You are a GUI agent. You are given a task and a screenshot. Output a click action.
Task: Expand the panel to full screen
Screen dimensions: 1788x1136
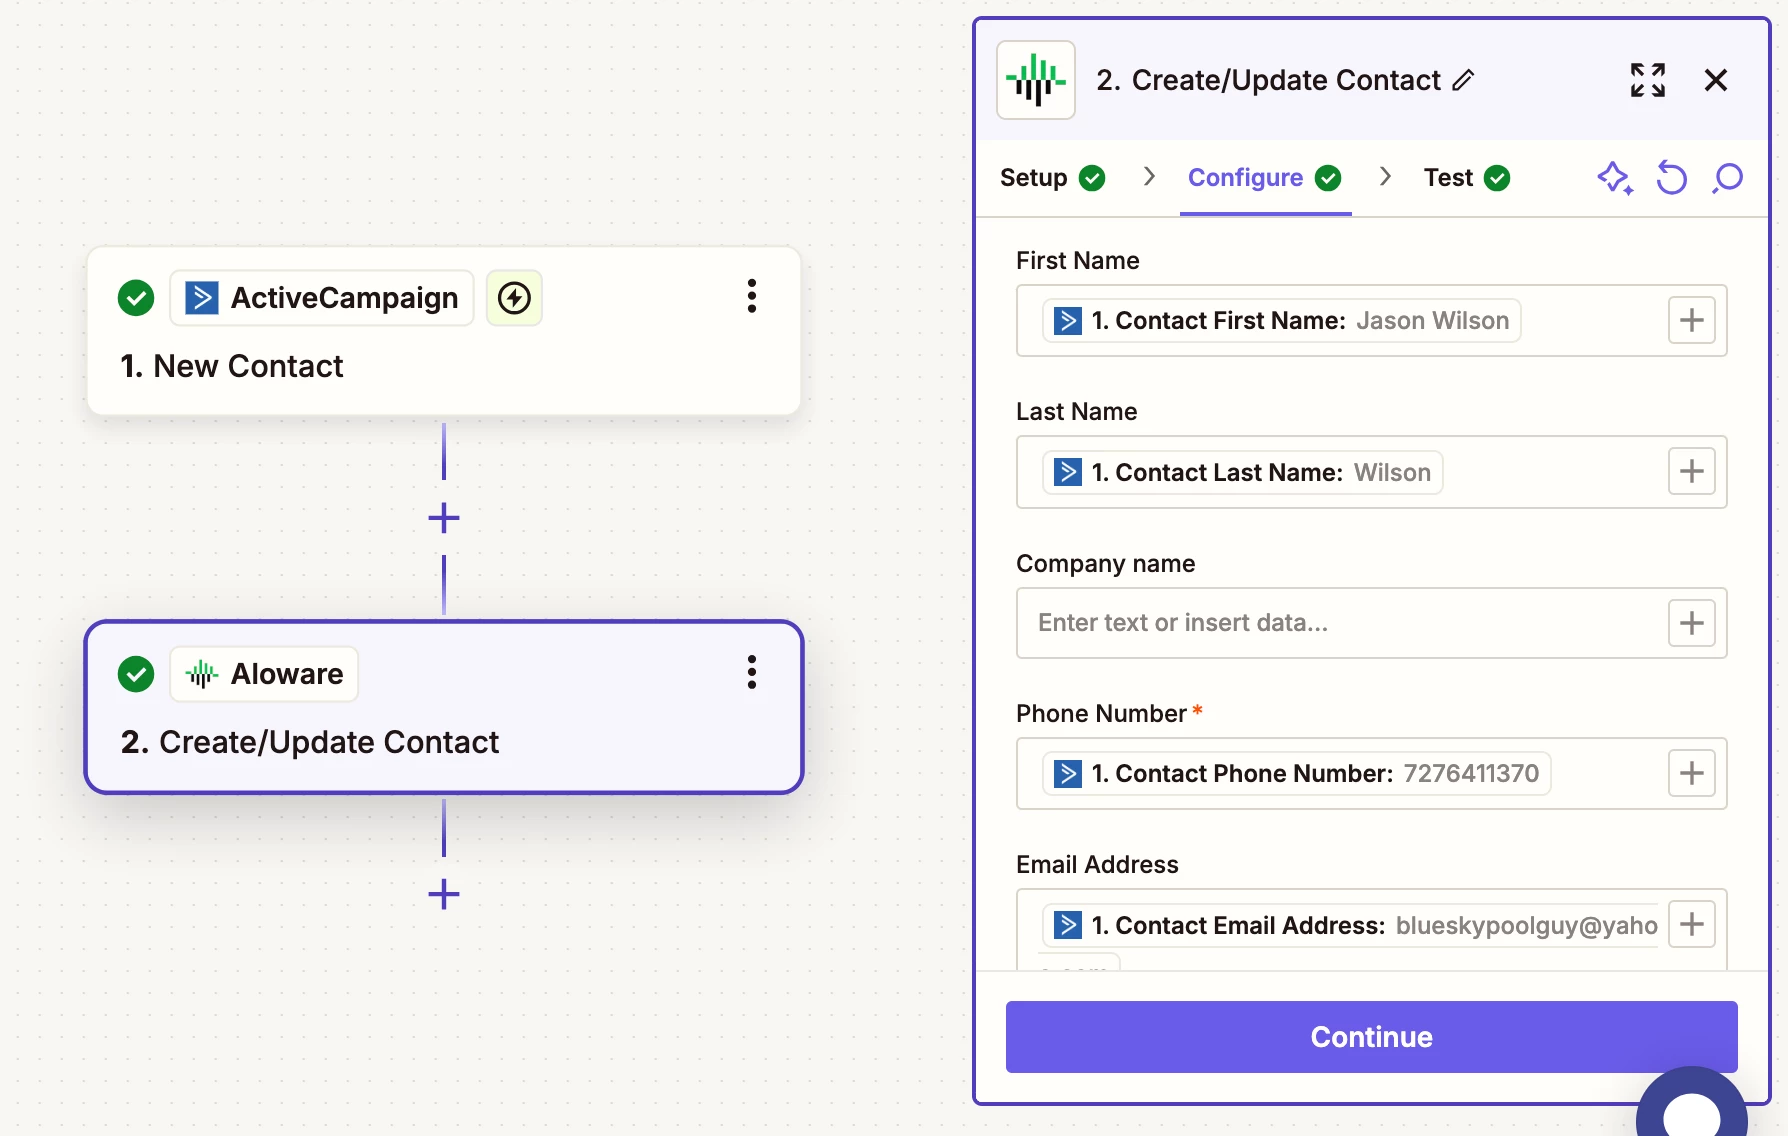tap(1648, 80)
